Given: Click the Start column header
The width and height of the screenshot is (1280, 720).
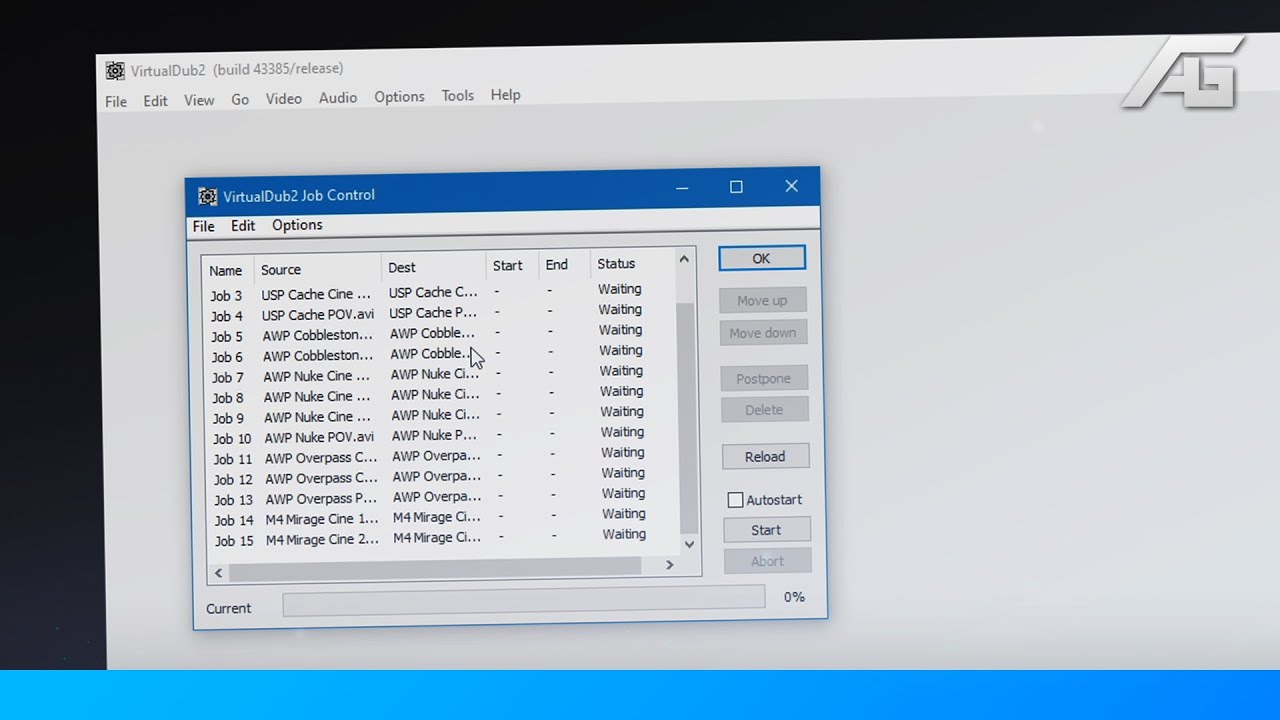Looking at the screenshot, I should point(512,265).
